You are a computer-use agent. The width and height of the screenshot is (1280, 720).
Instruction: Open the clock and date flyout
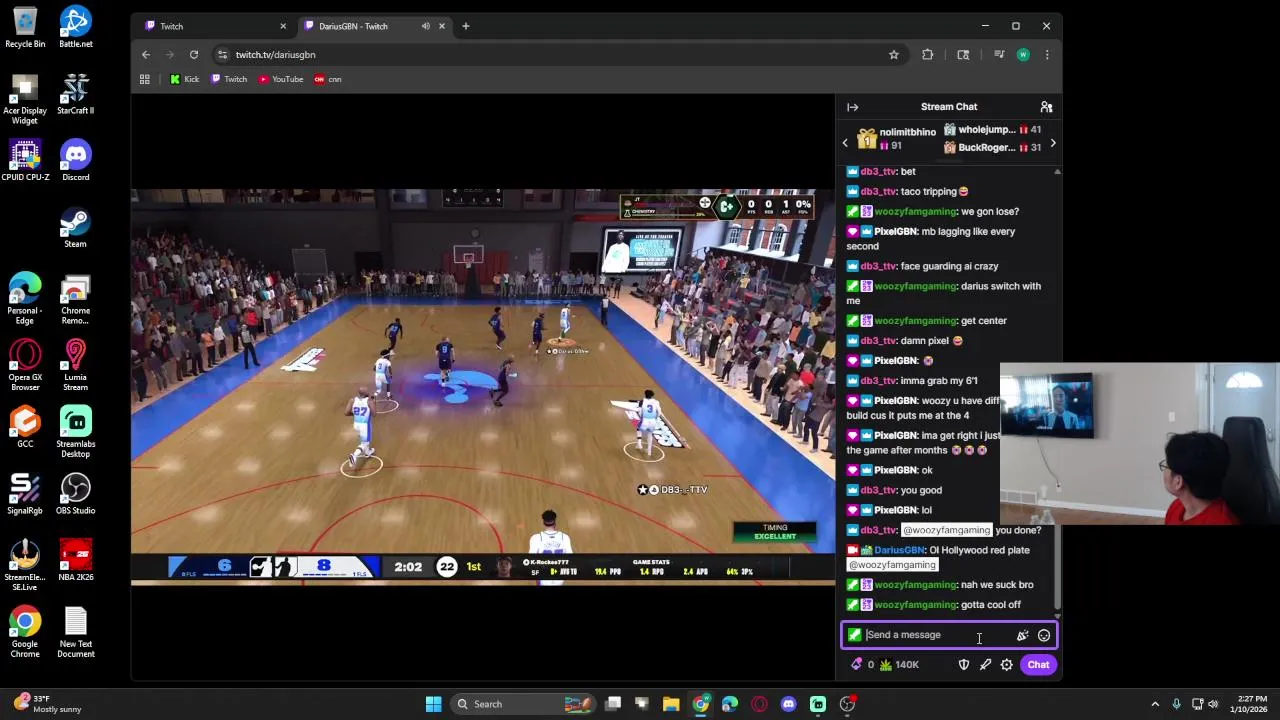tap(1250, 704)
